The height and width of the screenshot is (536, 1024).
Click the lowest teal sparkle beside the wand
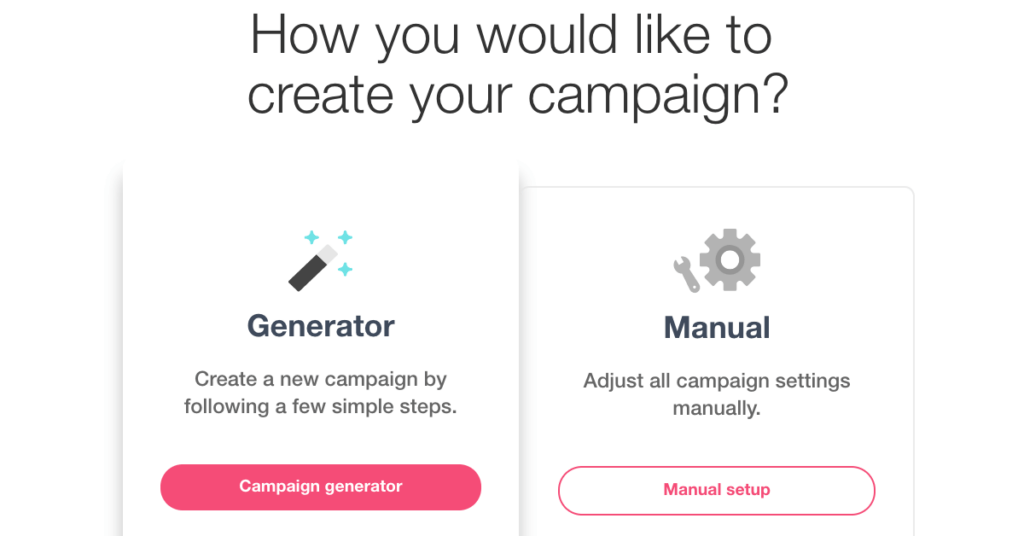(x=345, y=269)
